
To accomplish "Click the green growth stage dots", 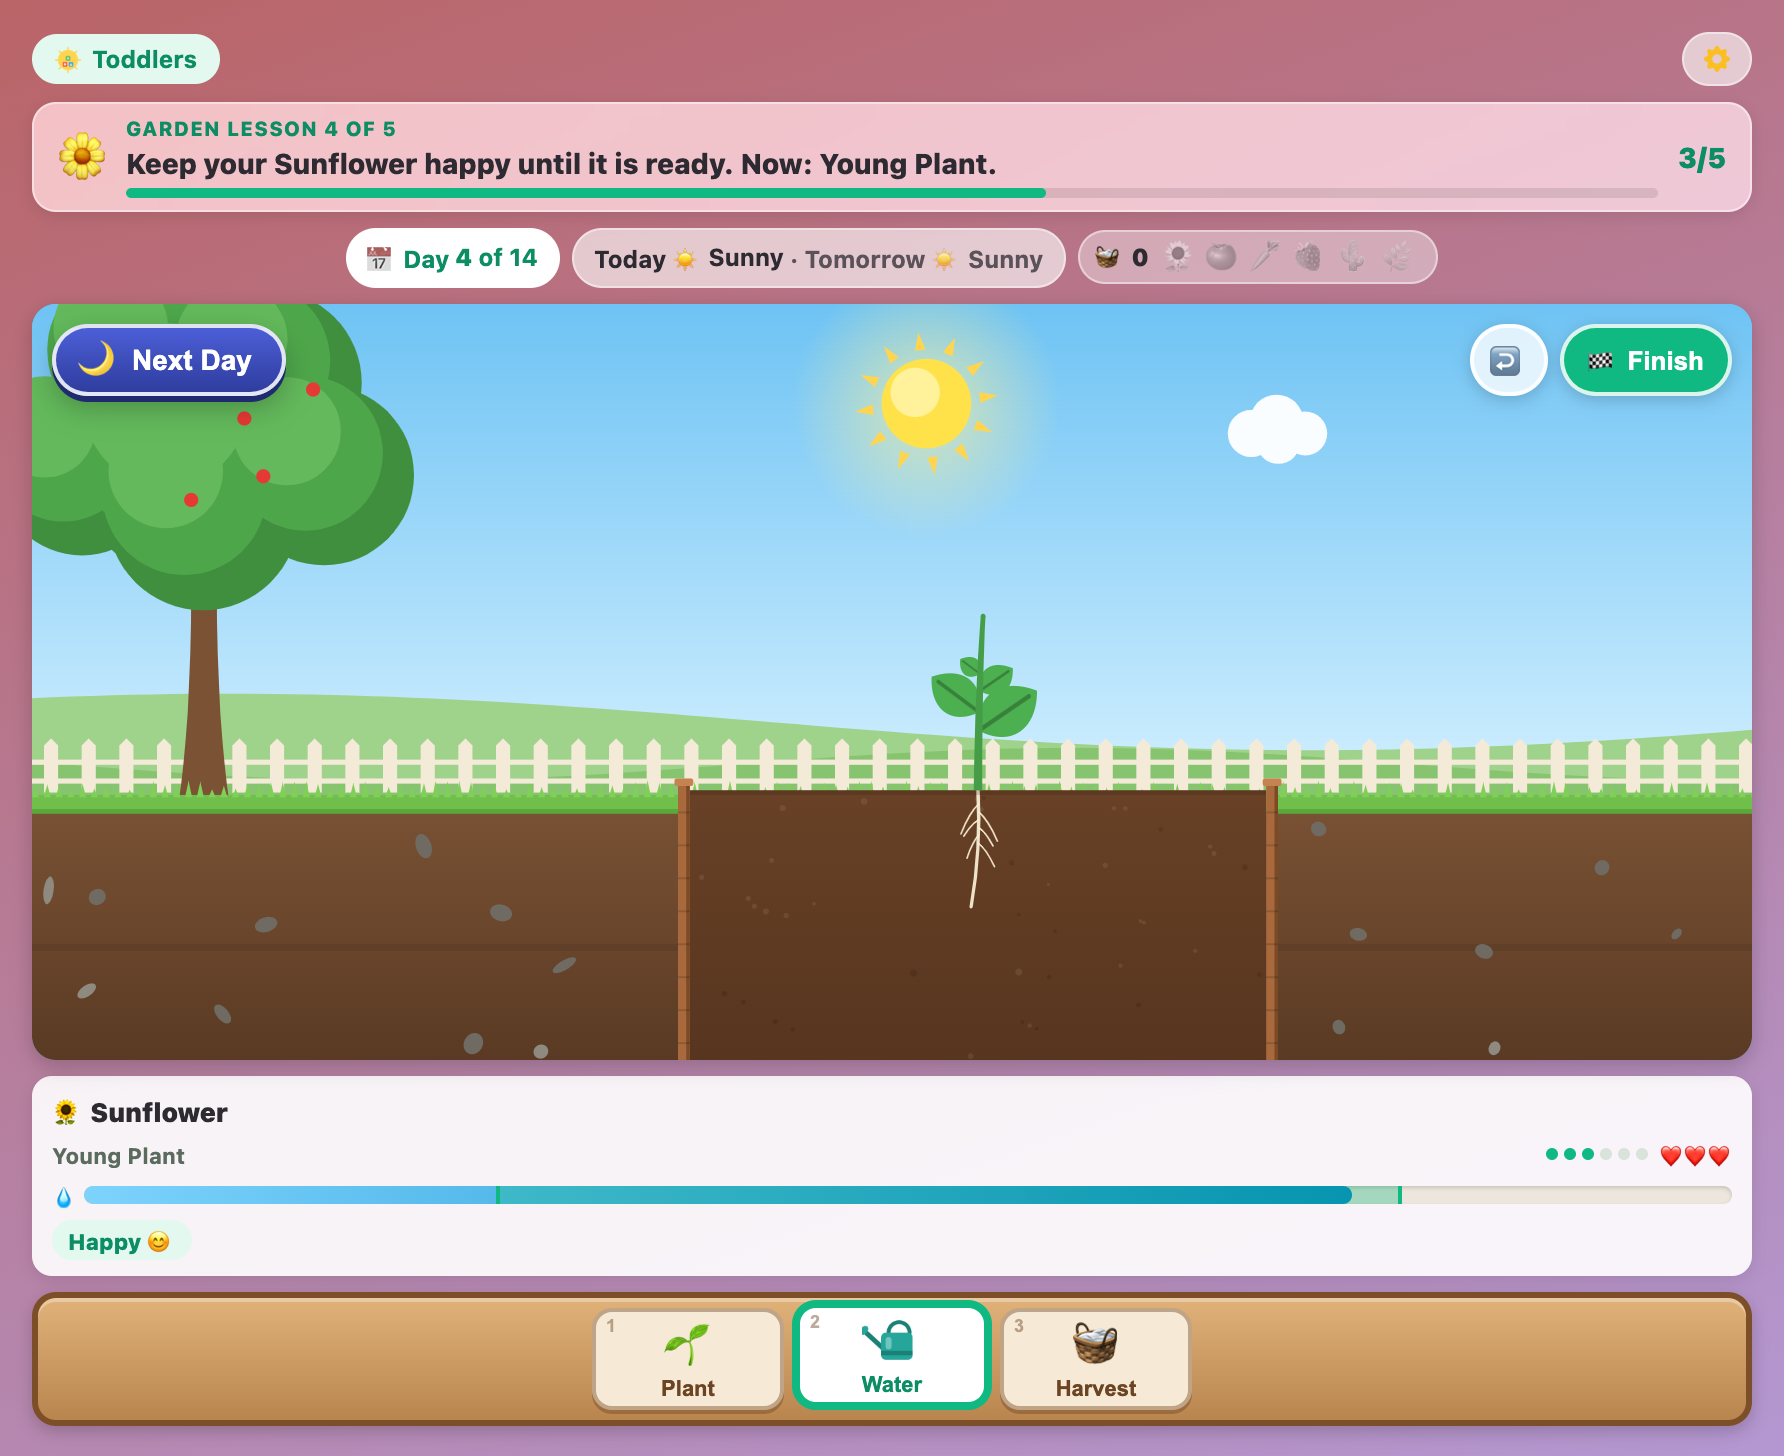I will (1596, 1154).
